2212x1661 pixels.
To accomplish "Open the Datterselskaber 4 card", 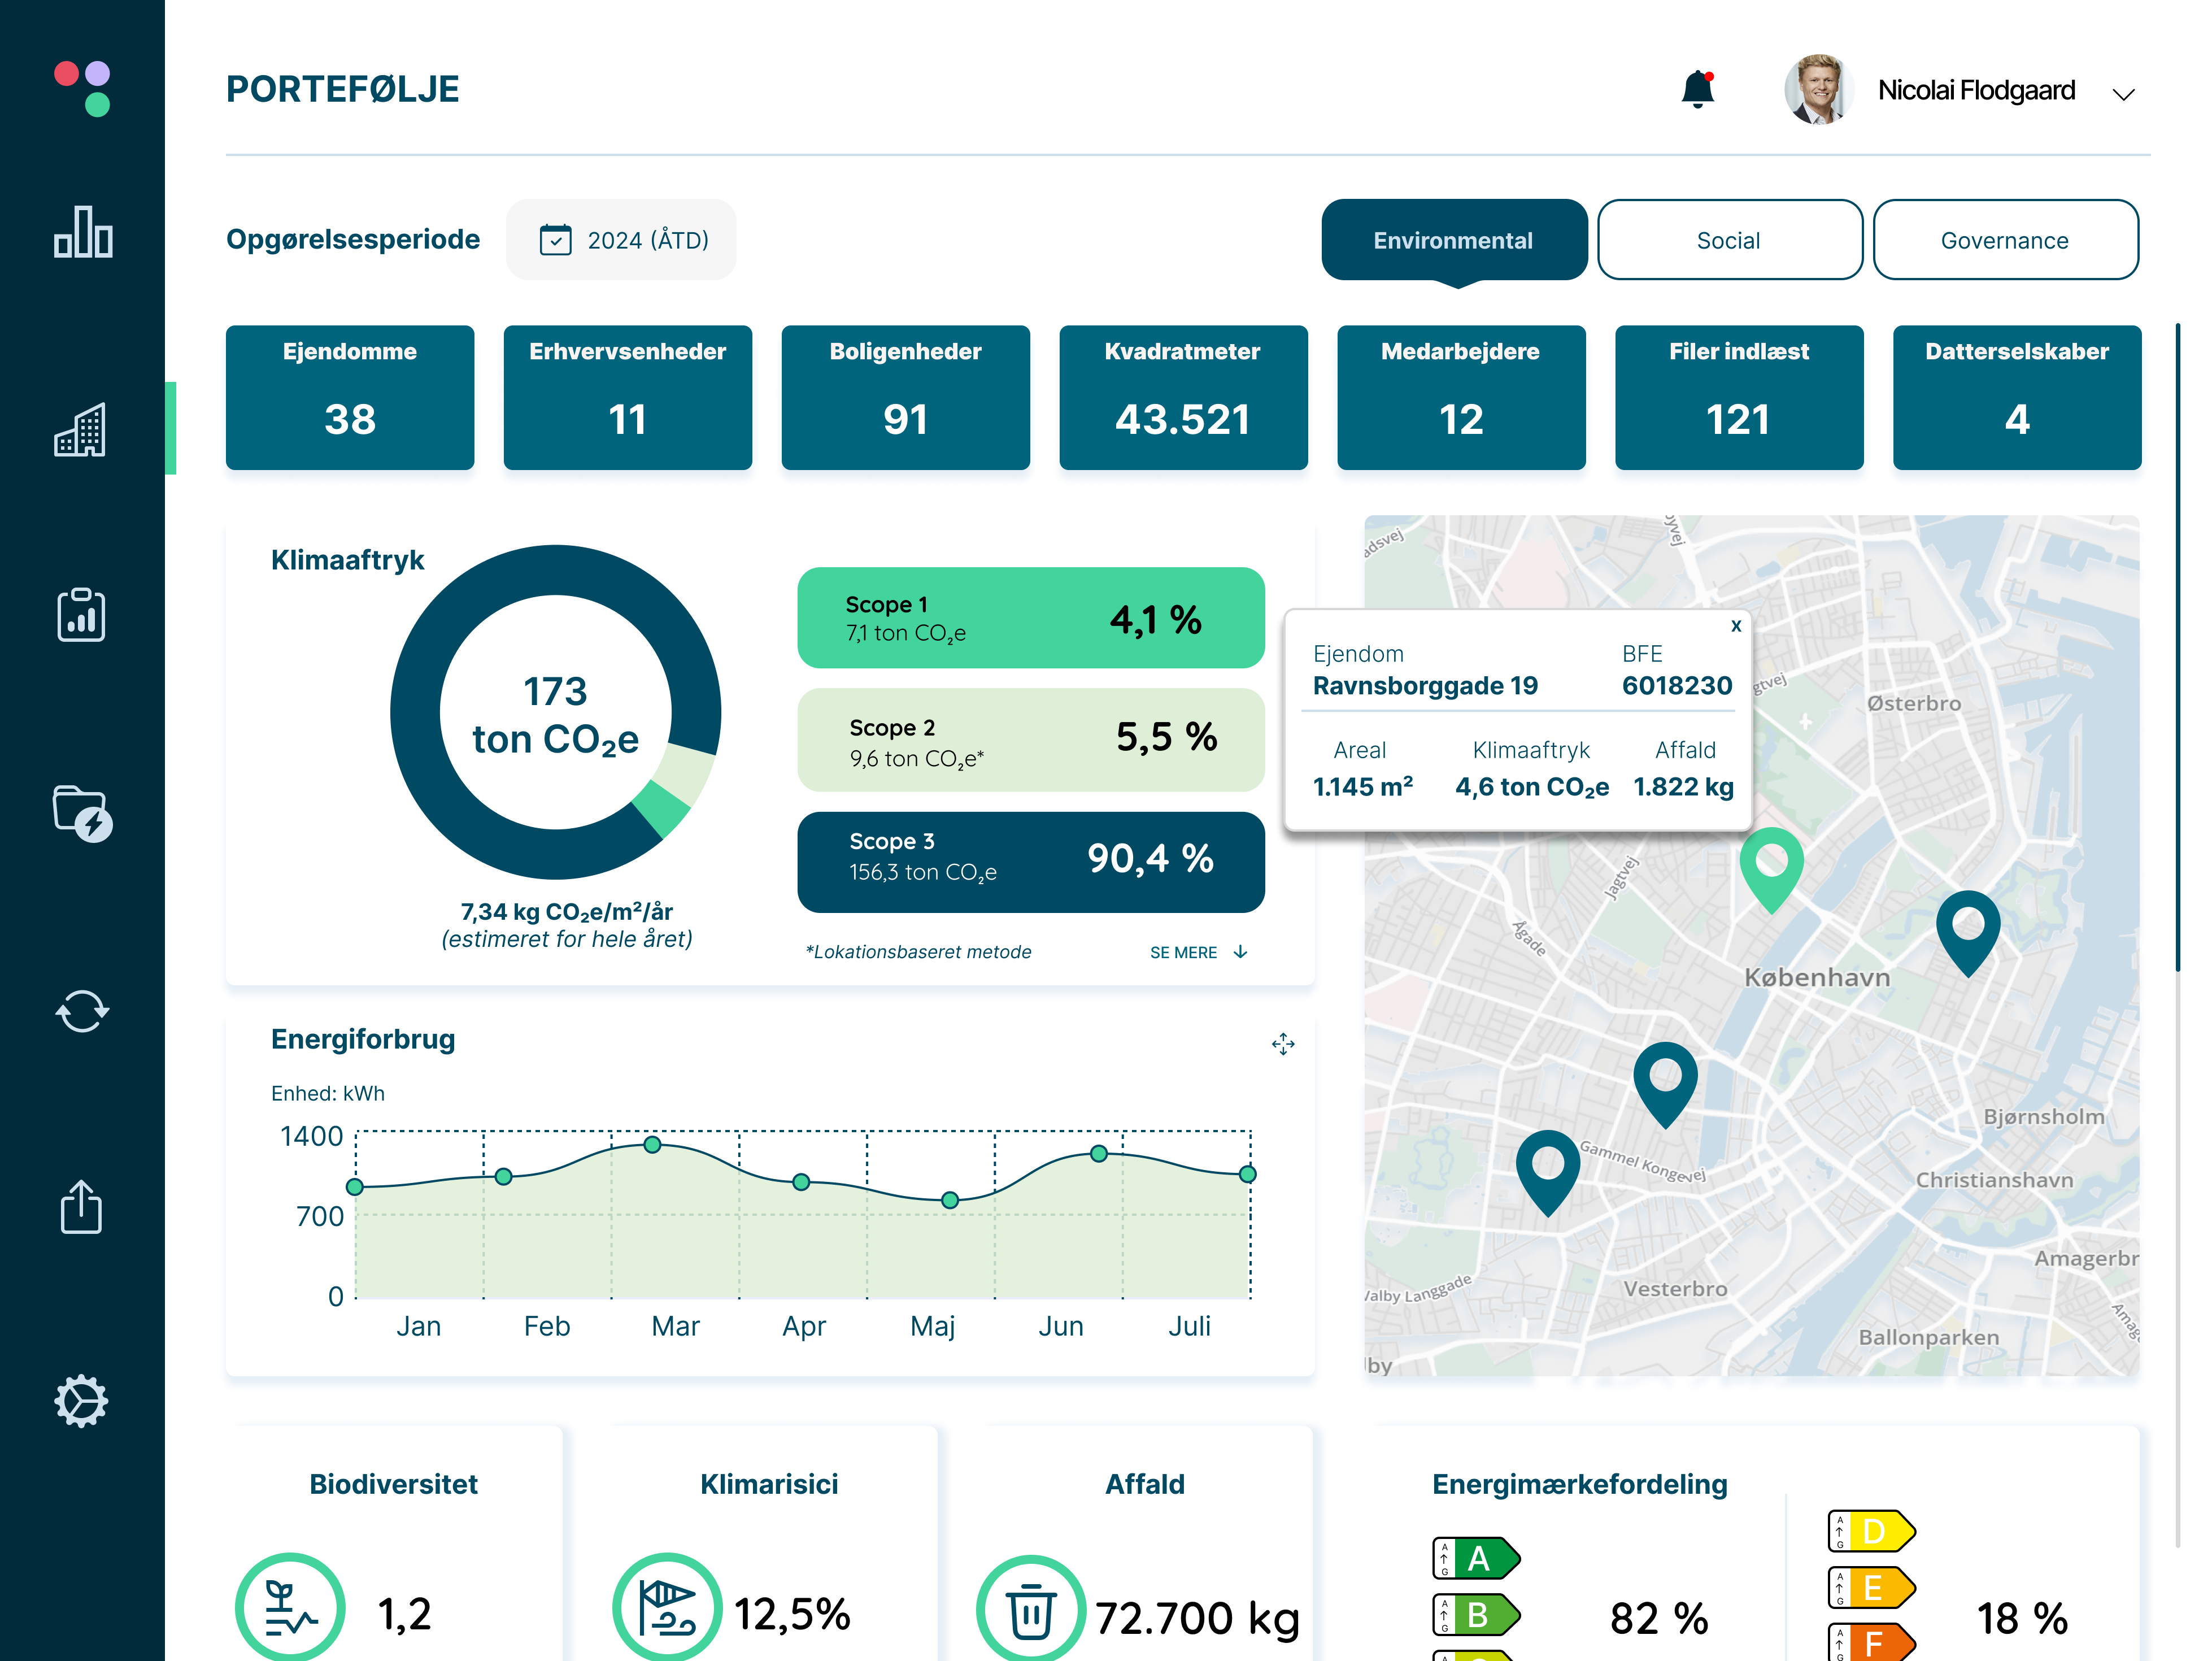I will click(2017, 397).
